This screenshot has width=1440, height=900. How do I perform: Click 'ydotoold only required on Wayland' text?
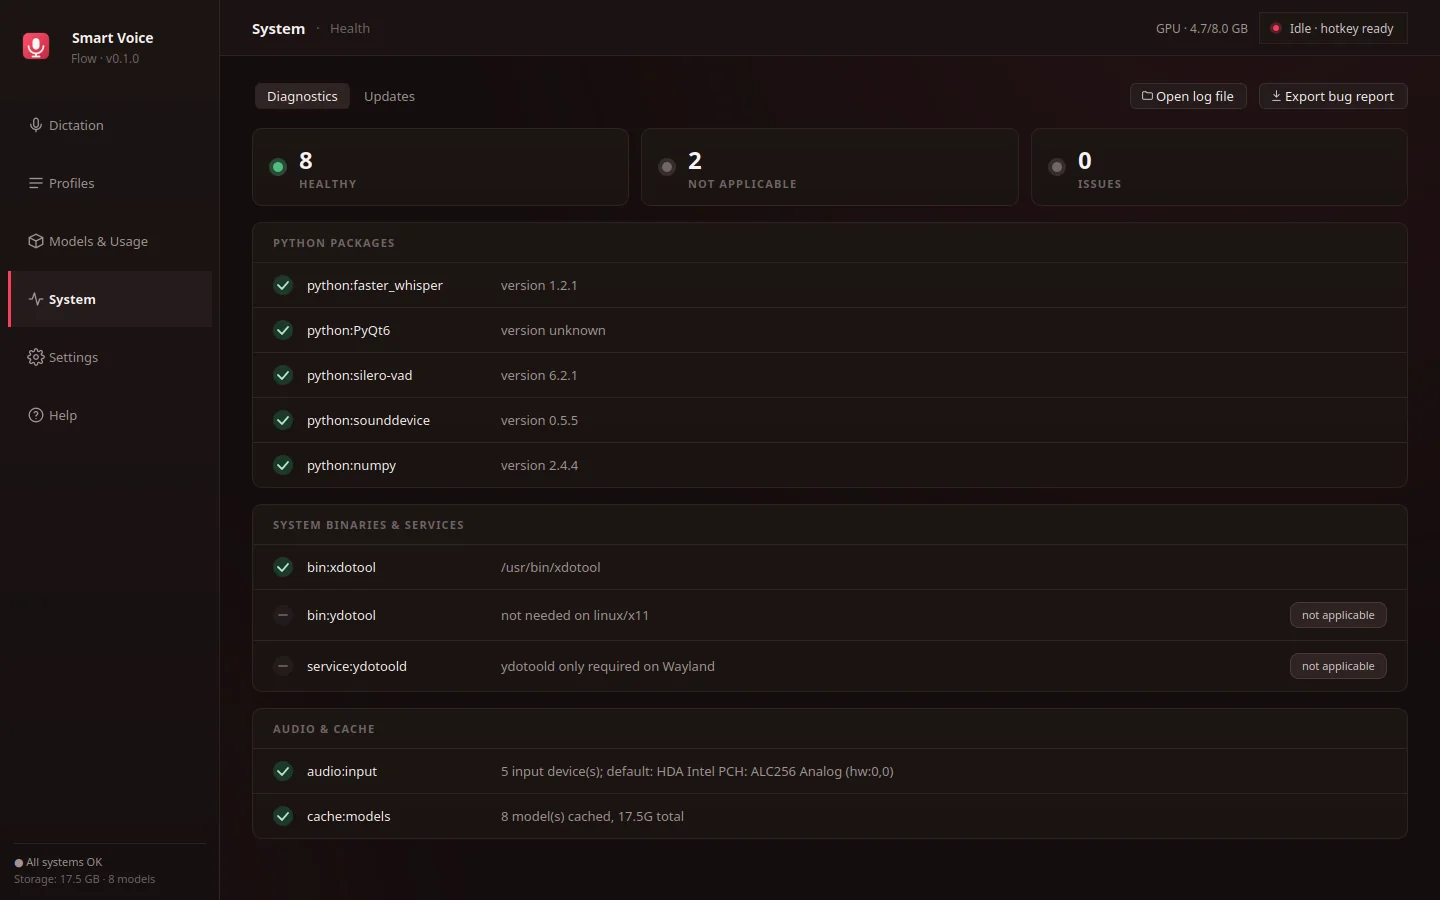point(608,666)
